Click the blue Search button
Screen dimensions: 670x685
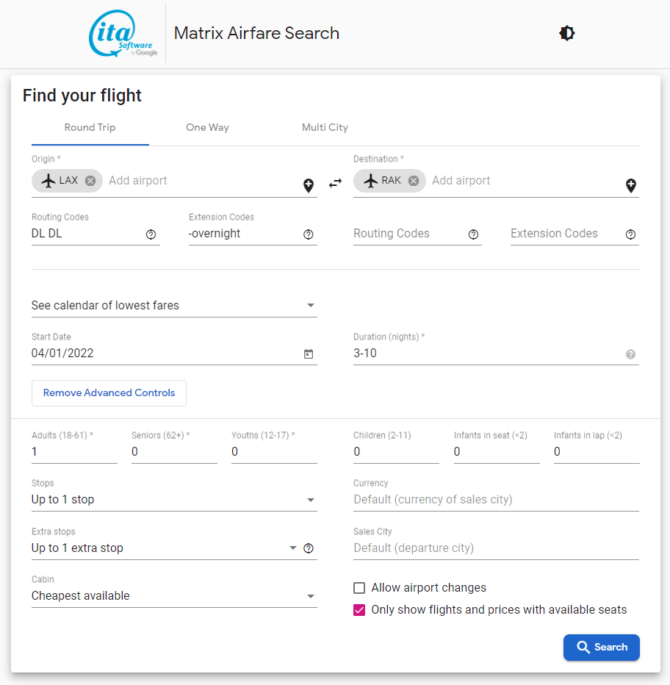pos(601,647)
